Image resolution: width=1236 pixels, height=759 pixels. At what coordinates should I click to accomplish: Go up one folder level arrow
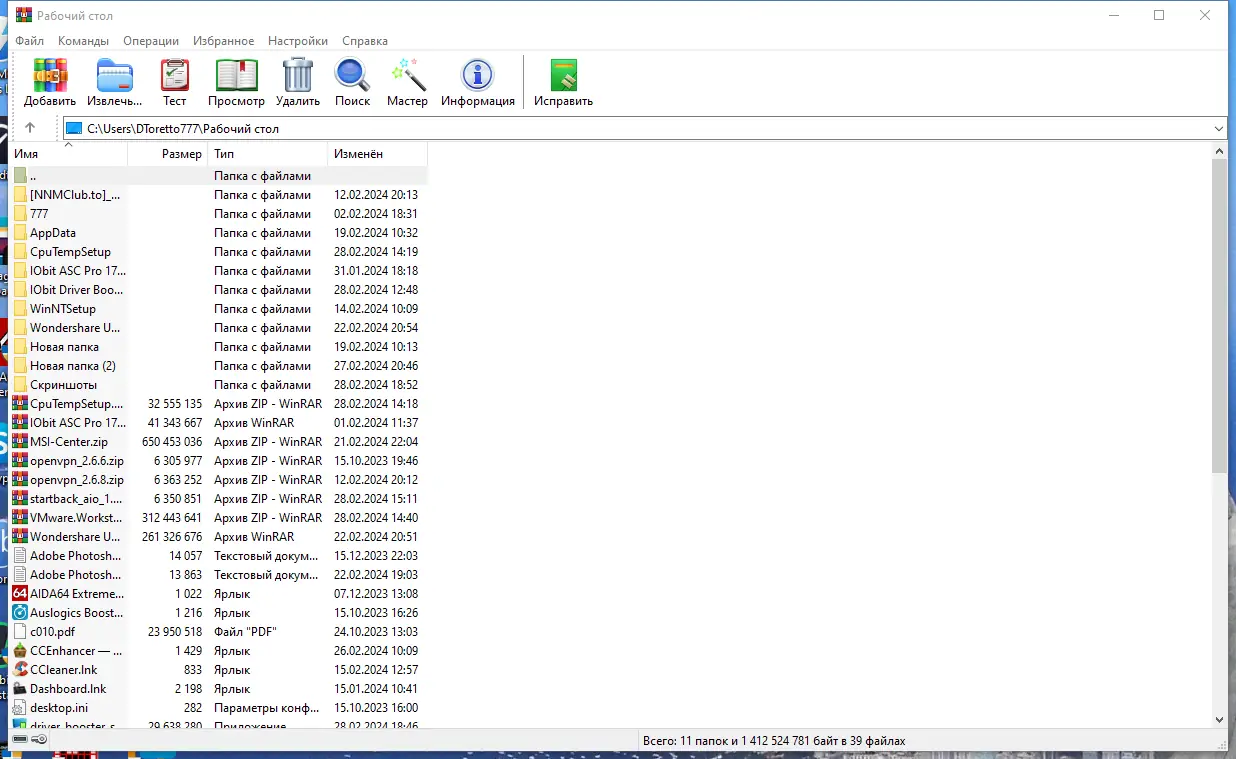click(30, 128)
